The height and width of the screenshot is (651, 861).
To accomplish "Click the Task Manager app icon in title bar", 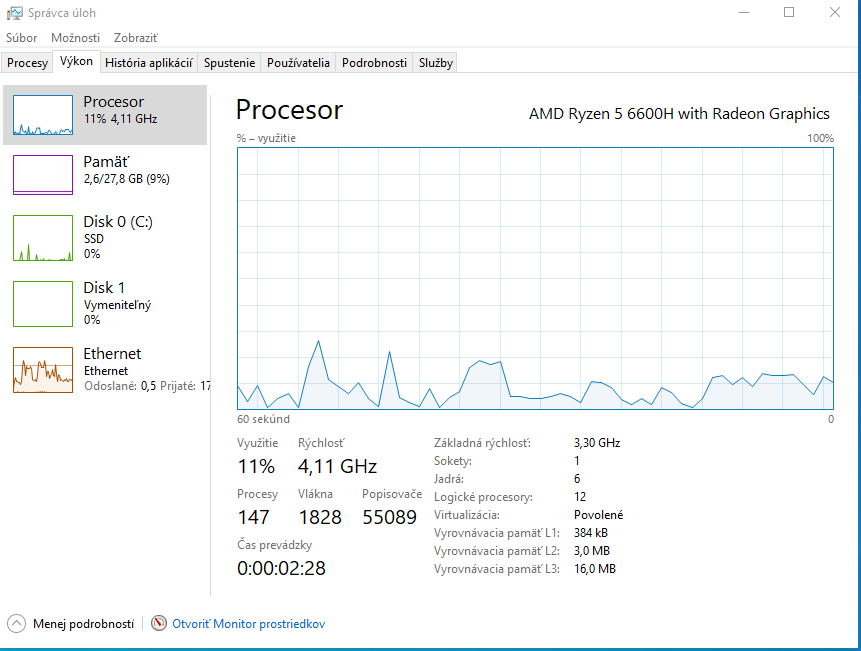I will 10,13.
